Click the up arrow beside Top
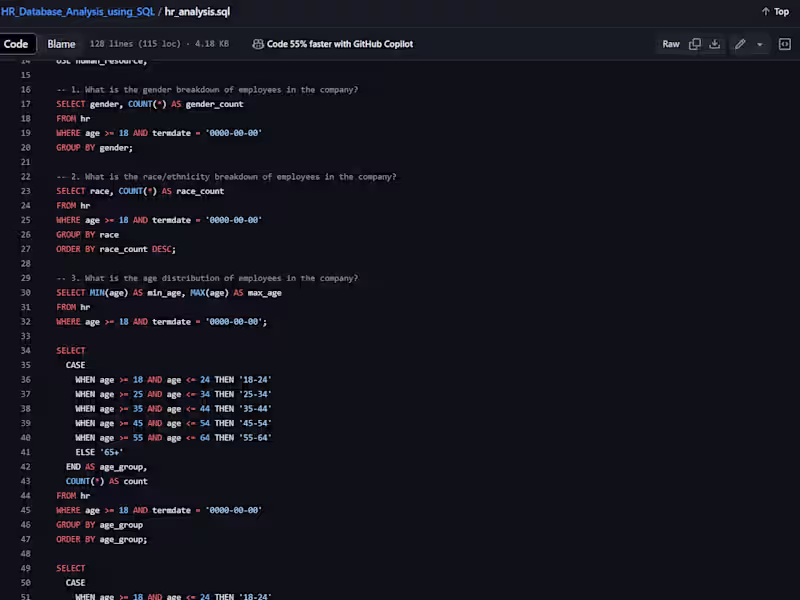Viewport: 800px width, 600px height. [765, 11]
